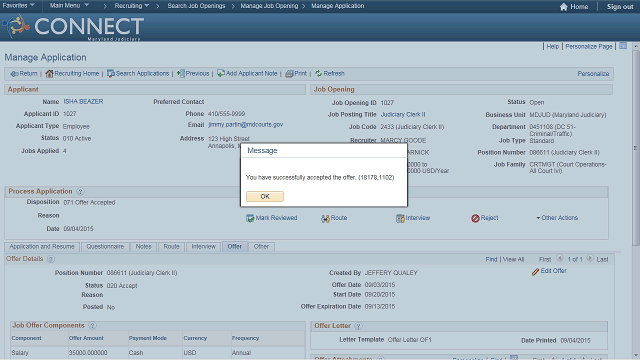Click Find link in Offer Details
This screenshot has height=360, width=640.
491,259
